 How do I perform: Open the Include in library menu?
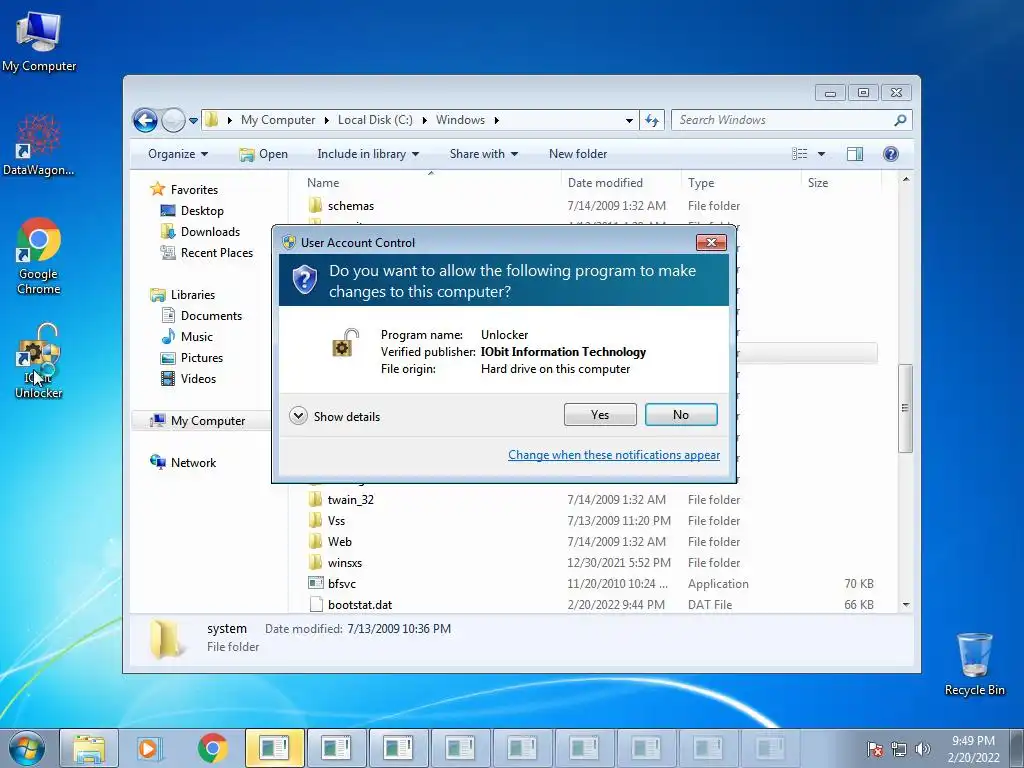pos(368,154)
